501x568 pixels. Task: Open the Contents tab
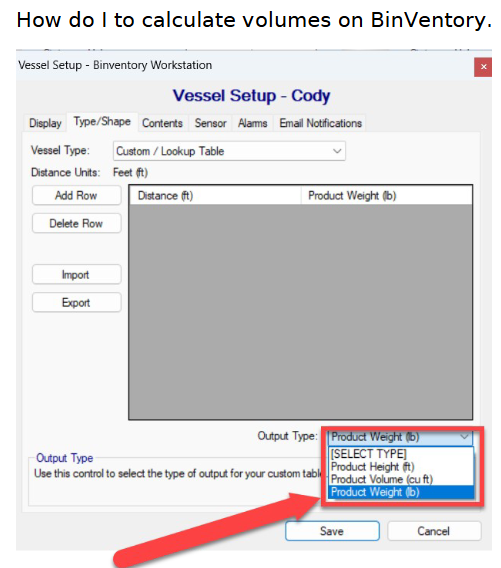[162, 123]
